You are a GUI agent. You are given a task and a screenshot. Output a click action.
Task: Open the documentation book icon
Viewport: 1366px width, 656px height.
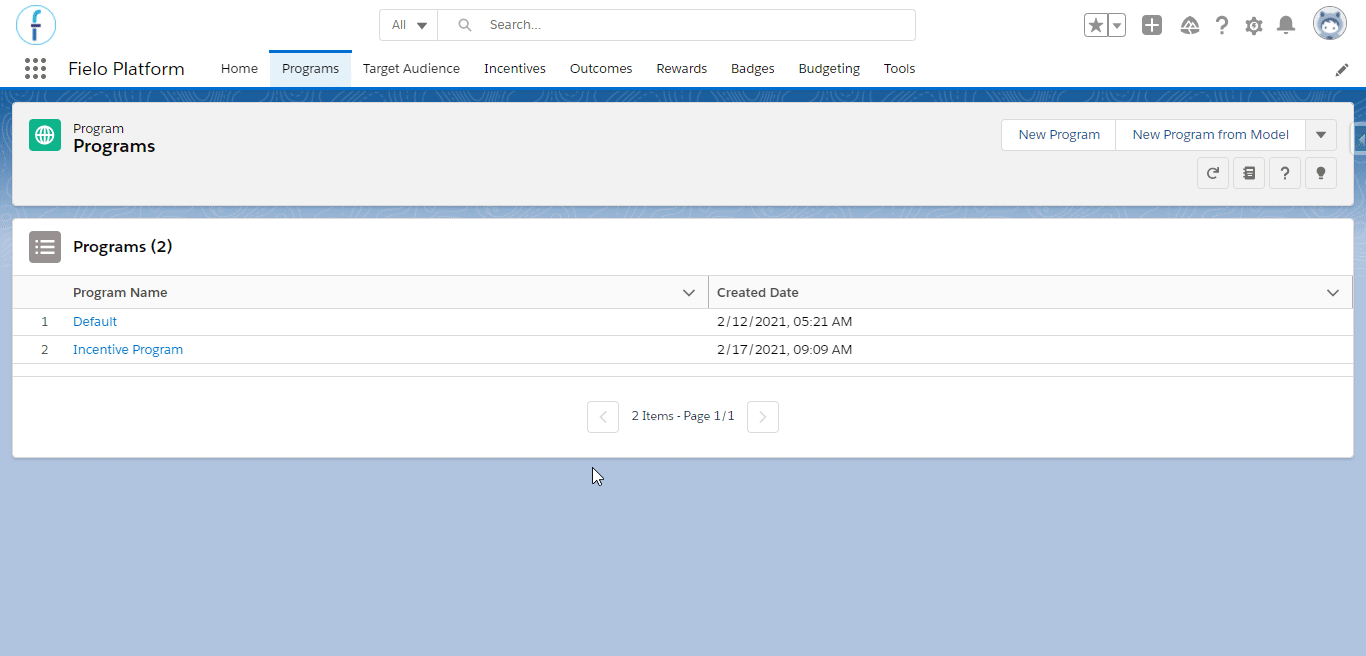[1249, 173]
